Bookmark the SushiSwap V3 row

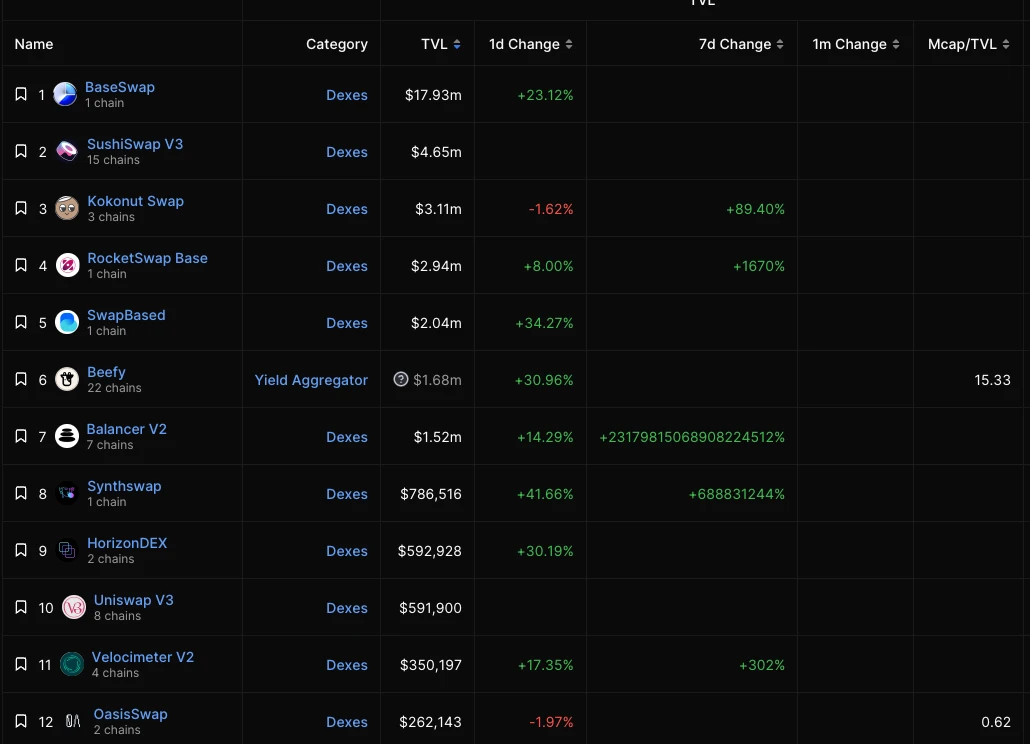pos(21,152)
